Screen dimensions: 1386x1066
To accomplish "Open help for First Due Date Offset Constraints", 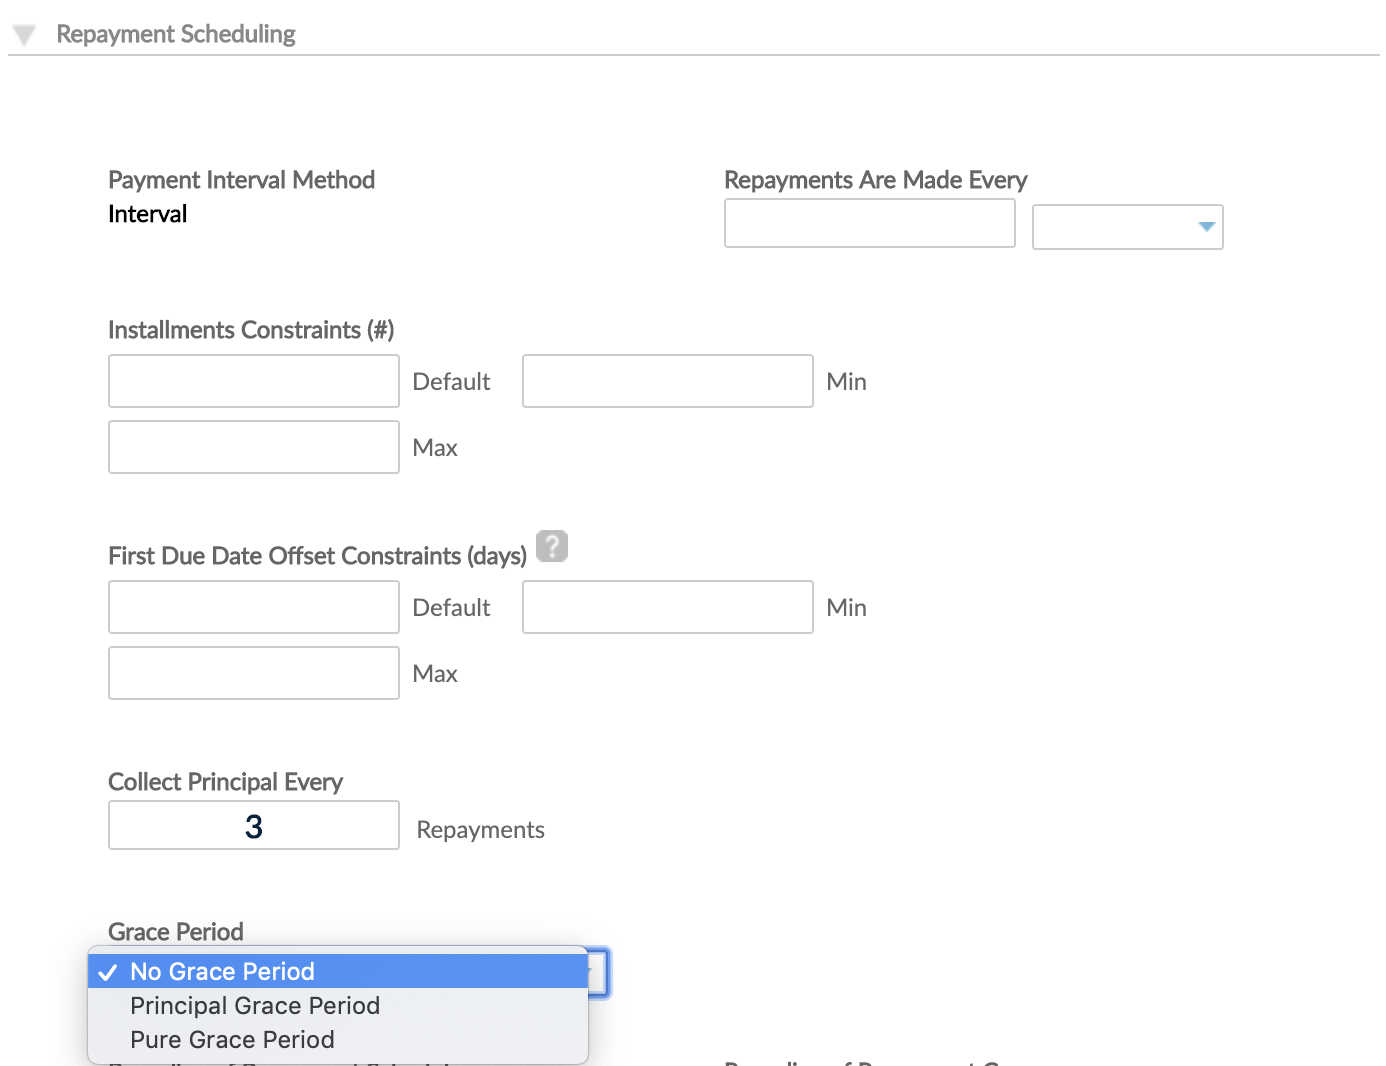I will point(551,546).
